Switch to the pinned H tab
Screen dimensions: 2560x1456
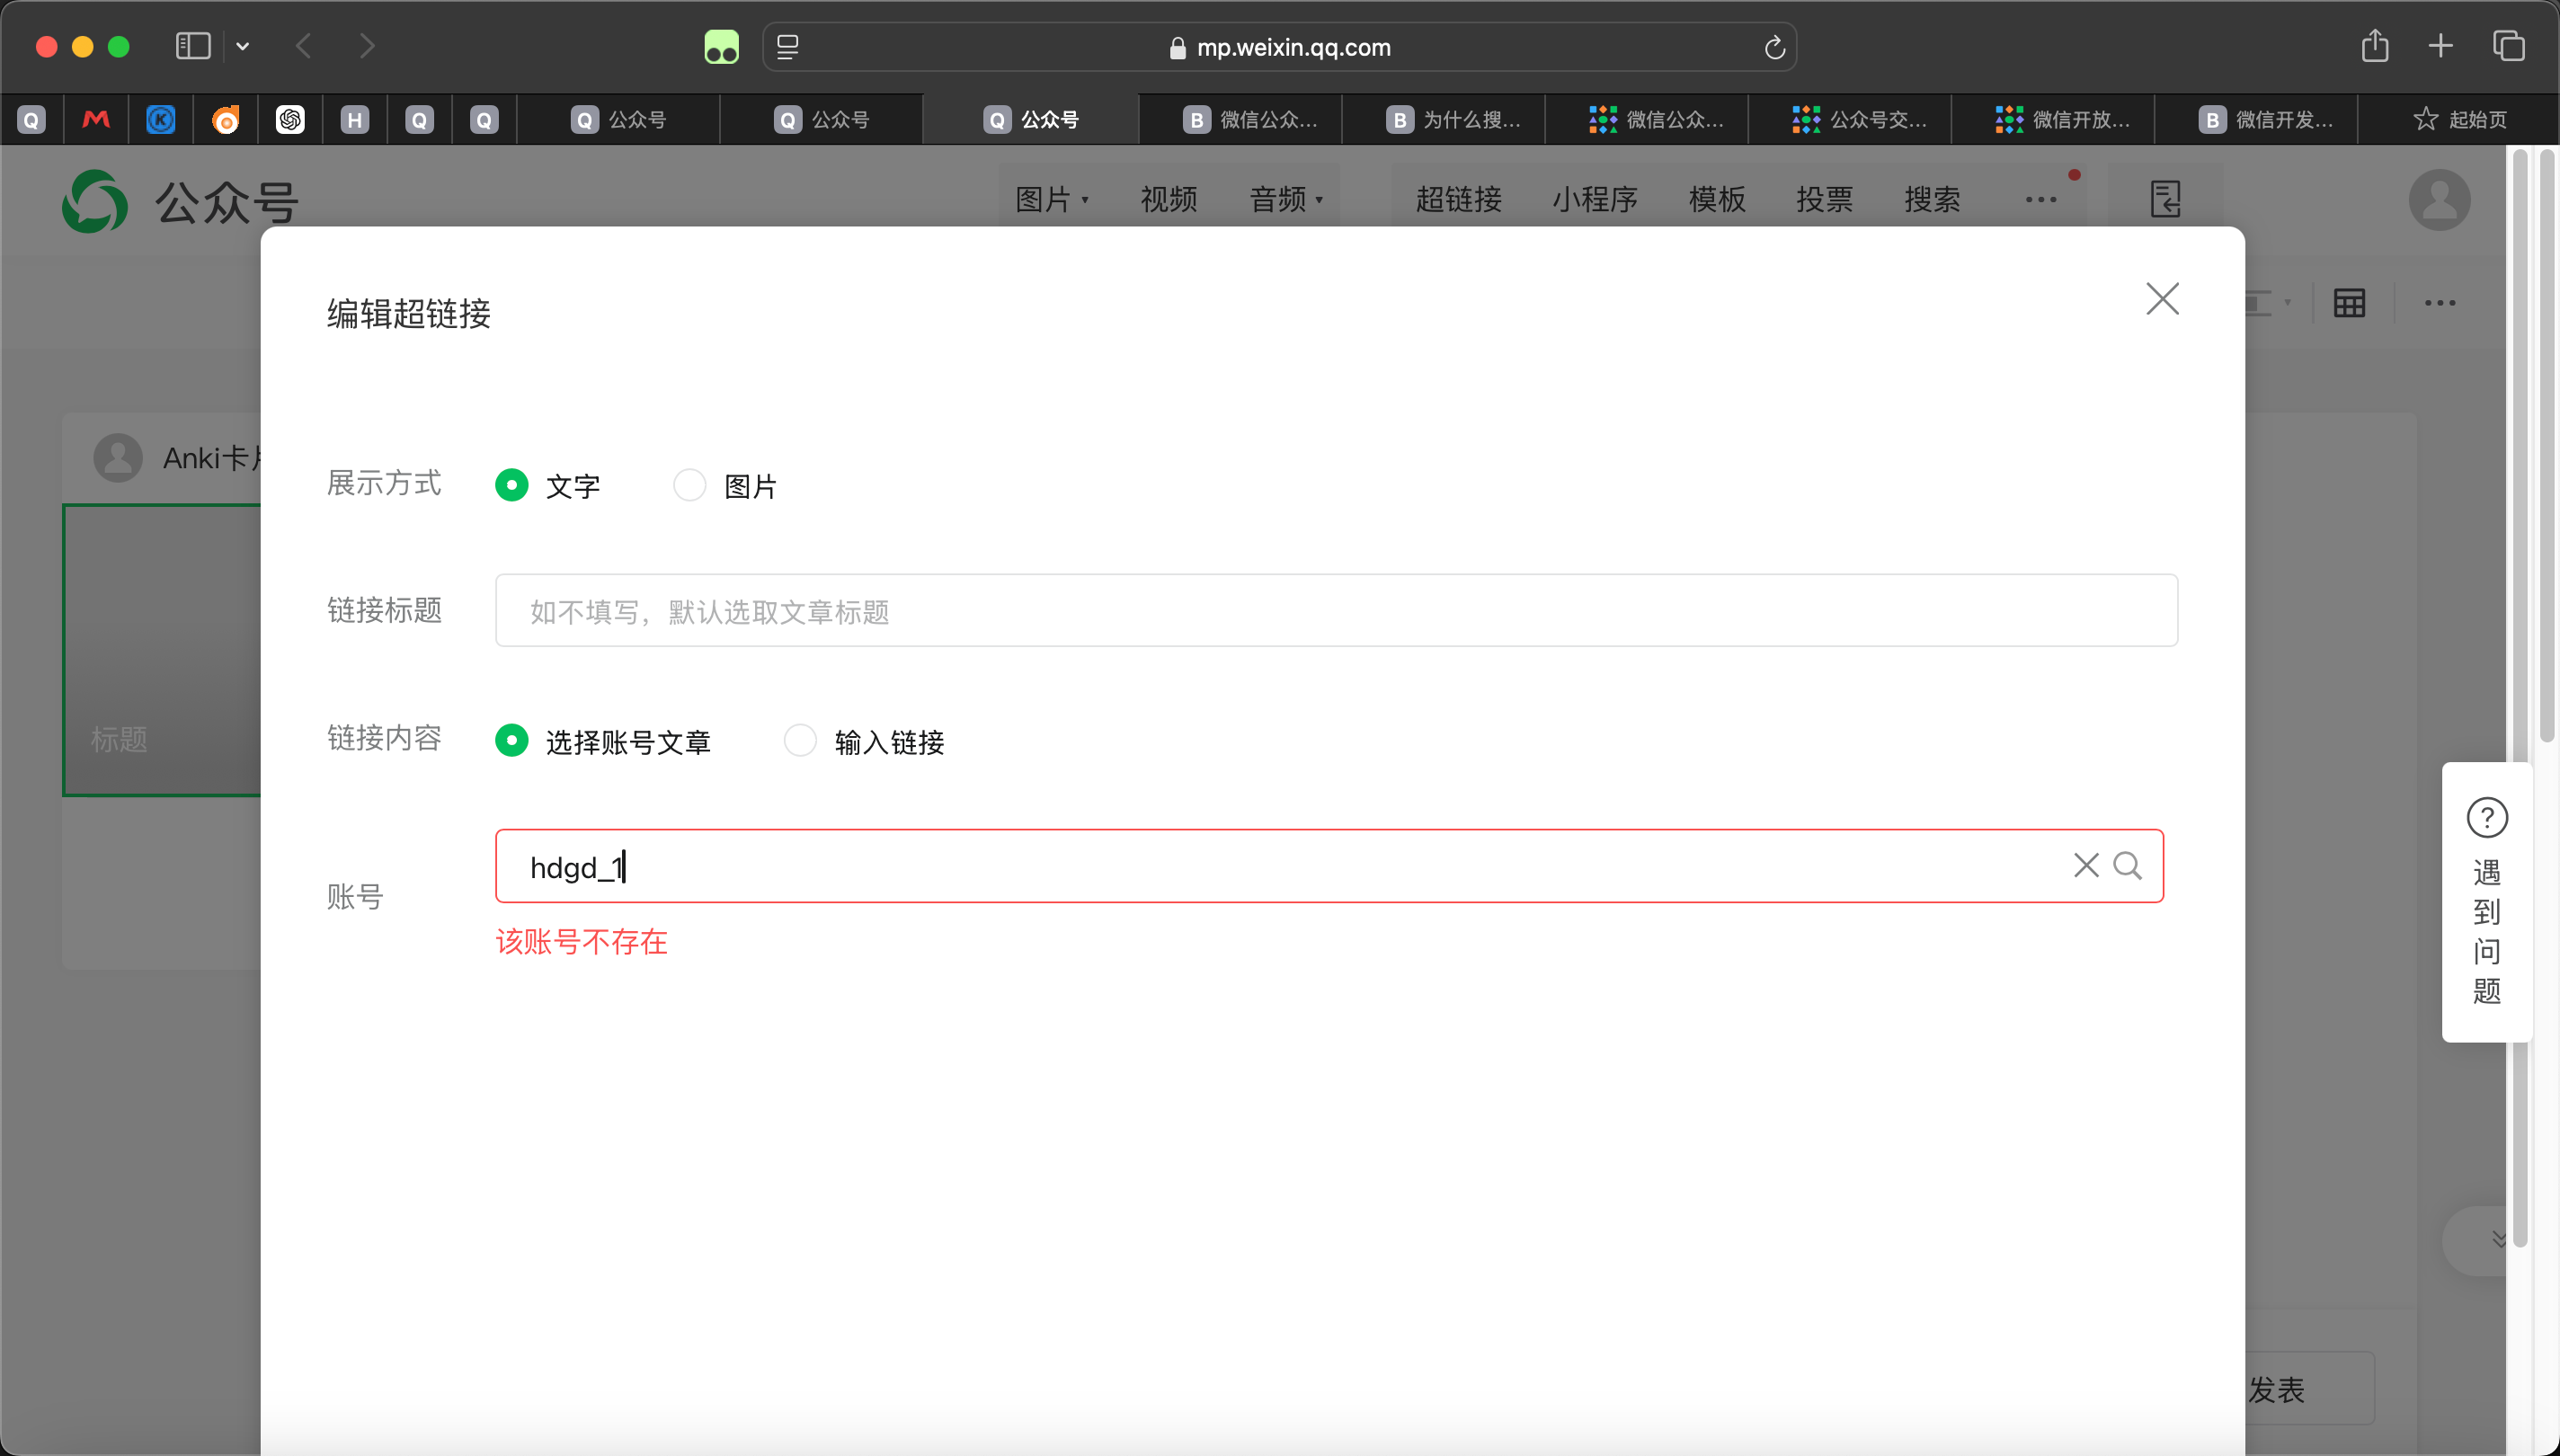coord(355,120)
